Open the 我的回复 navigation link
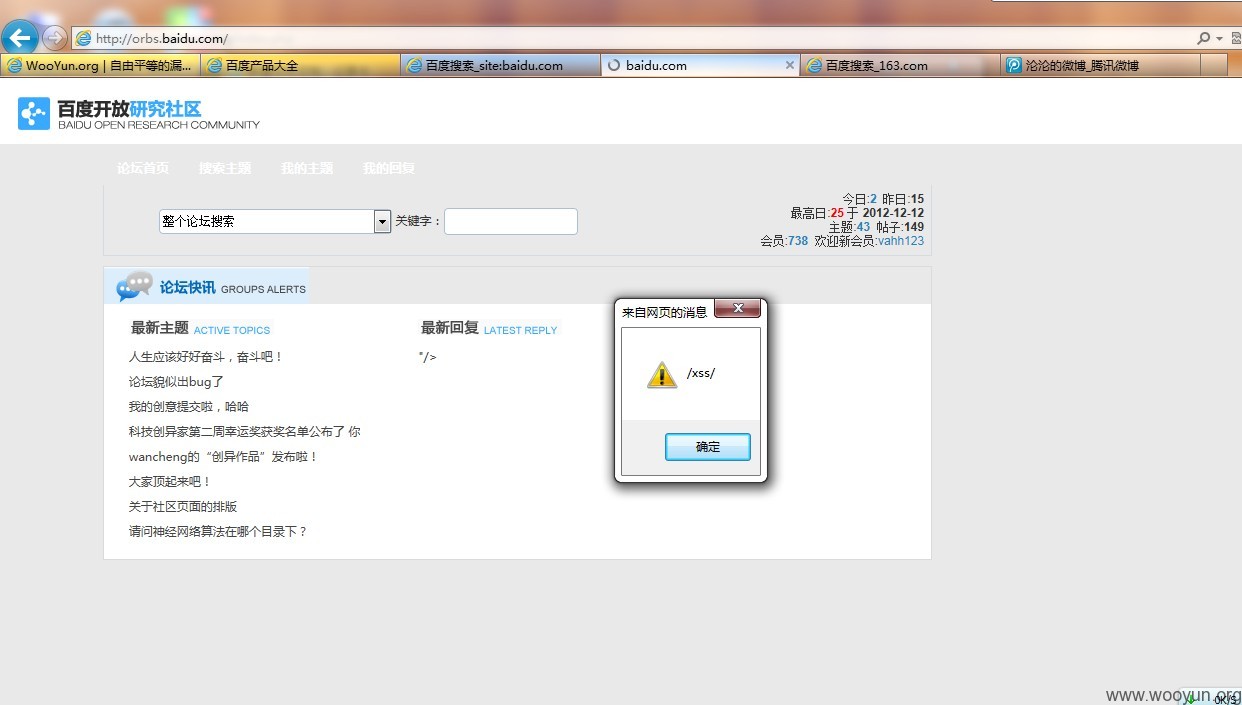Screen dimensions: 1242x705 coord(388,168)
